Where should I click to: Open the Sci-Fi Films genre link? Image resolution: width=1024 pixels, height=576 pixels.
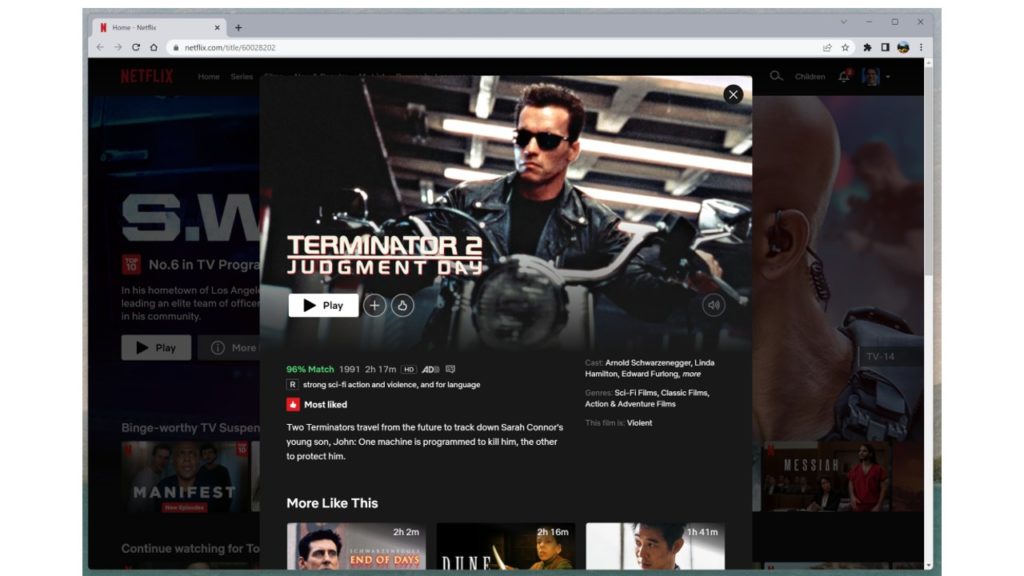click(x=635, y=392)
